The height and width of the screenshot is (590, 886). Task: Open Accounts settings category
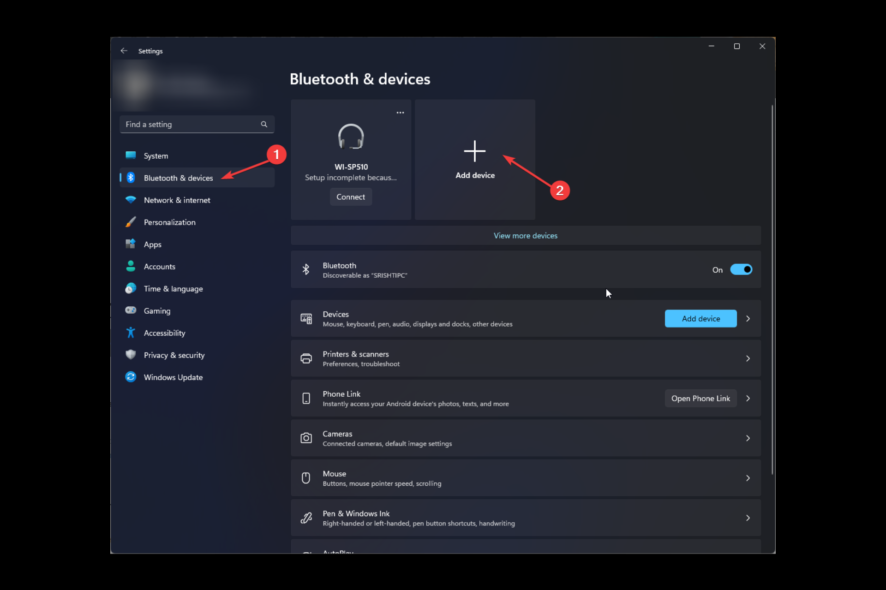click(197, 266)
